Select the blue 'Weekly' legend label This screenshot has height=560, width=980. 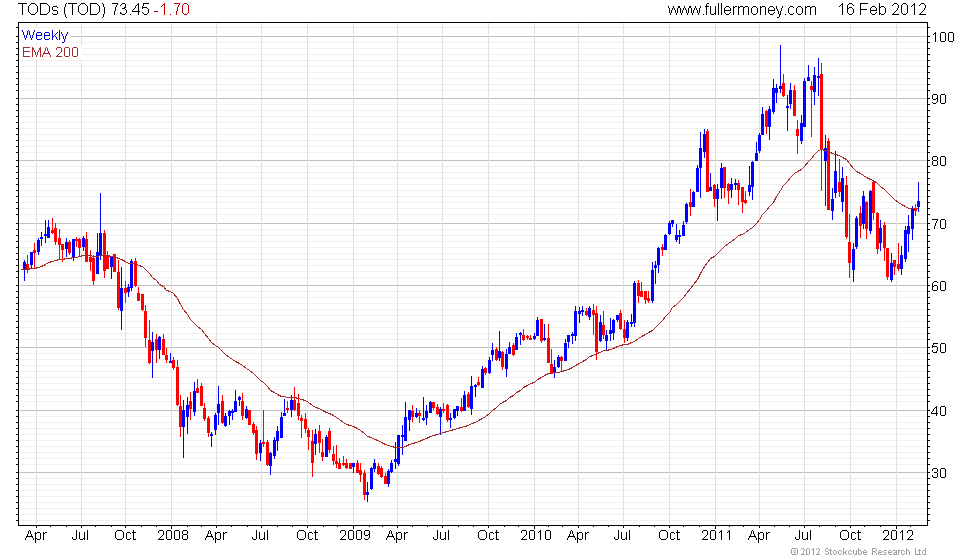point(44,36)
